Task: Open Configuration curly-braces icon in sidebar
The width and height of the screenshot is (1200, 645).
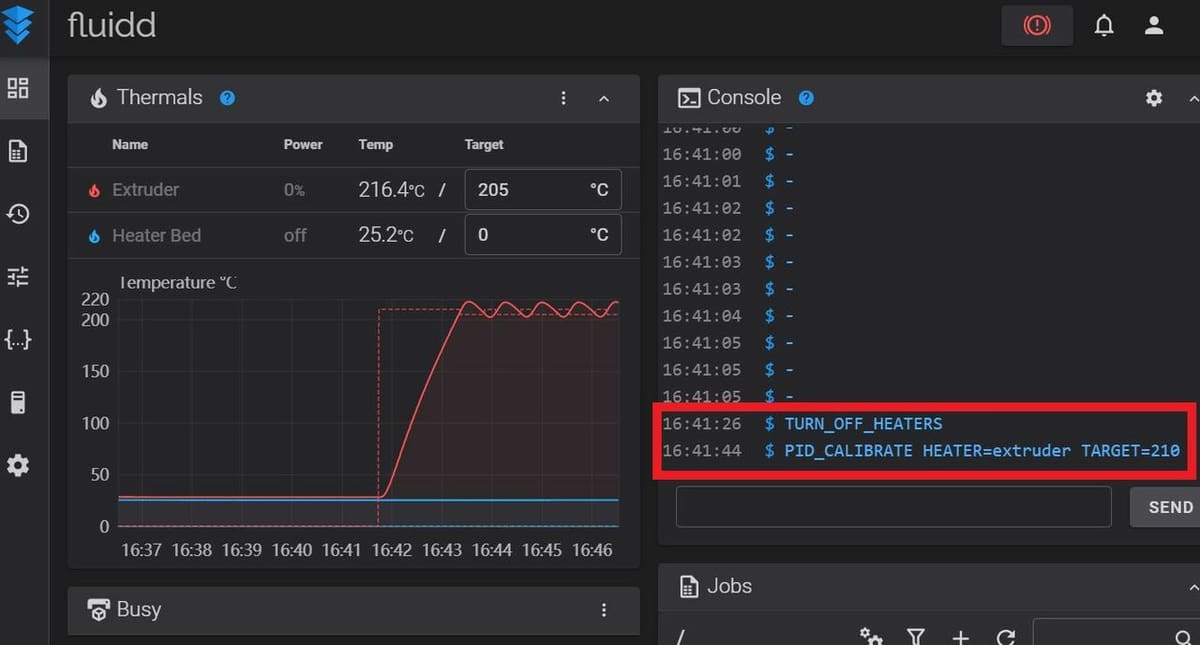Action: click(x=18, y=340)
